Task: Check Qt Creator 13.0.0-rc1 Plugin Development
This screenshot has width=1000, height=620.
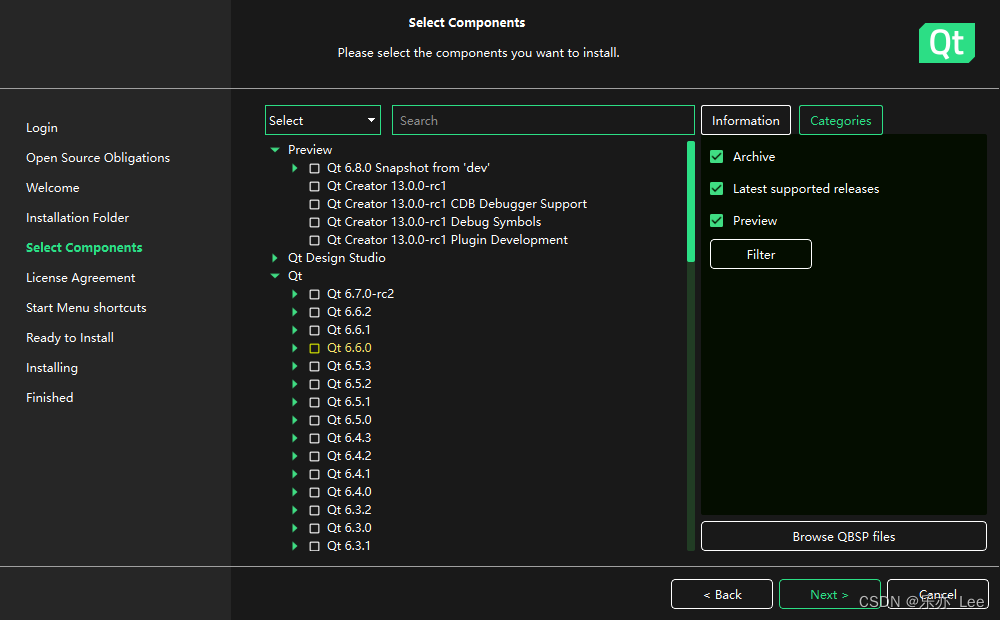Action: click(x=314, y=240)
